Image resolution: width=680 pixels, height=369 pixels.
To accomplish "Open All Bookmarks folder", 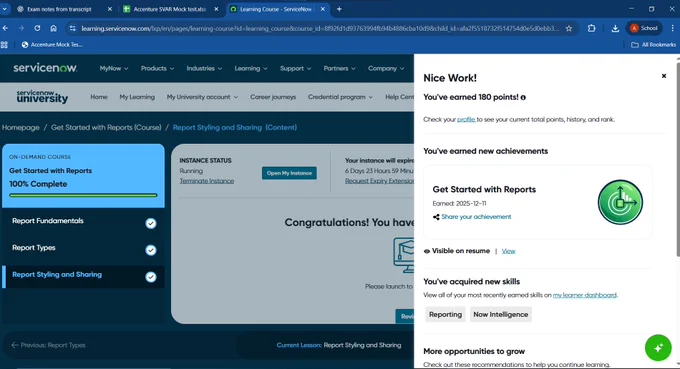I will pyautogui.click(x=653, y=45).
